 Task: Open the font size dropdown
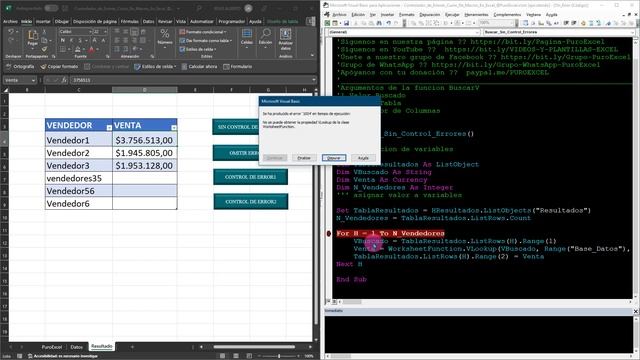tap(105, 32)
